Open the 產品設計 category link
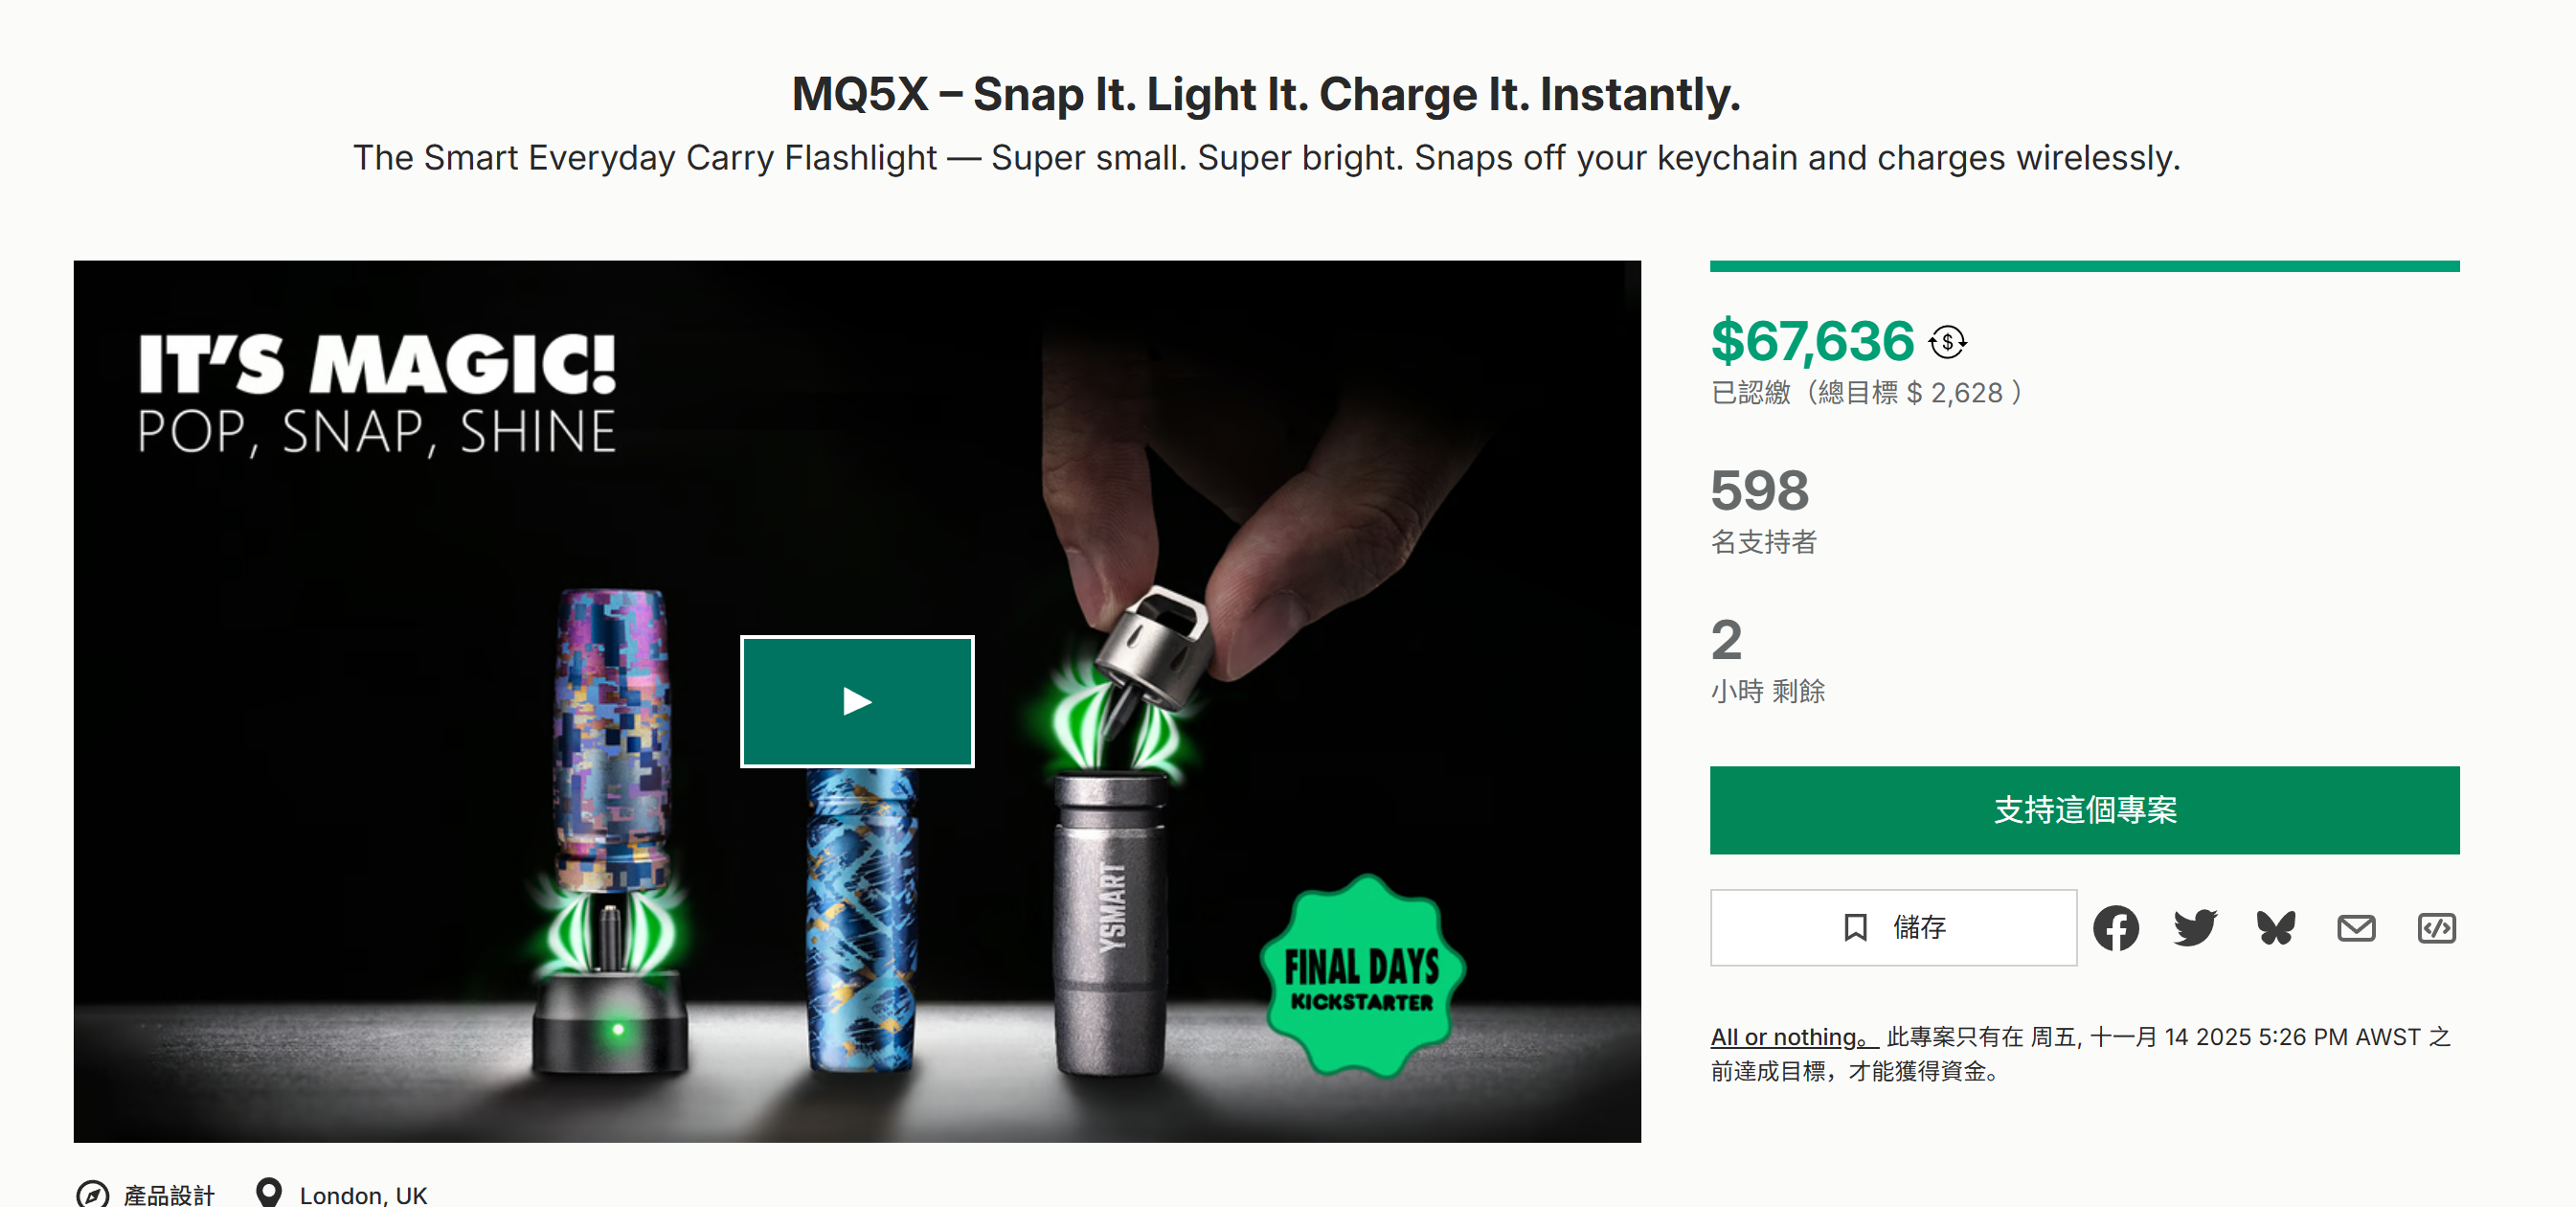This screenshot has height=1207, width=2576. pyautogui.click(x=169, y=1195)
